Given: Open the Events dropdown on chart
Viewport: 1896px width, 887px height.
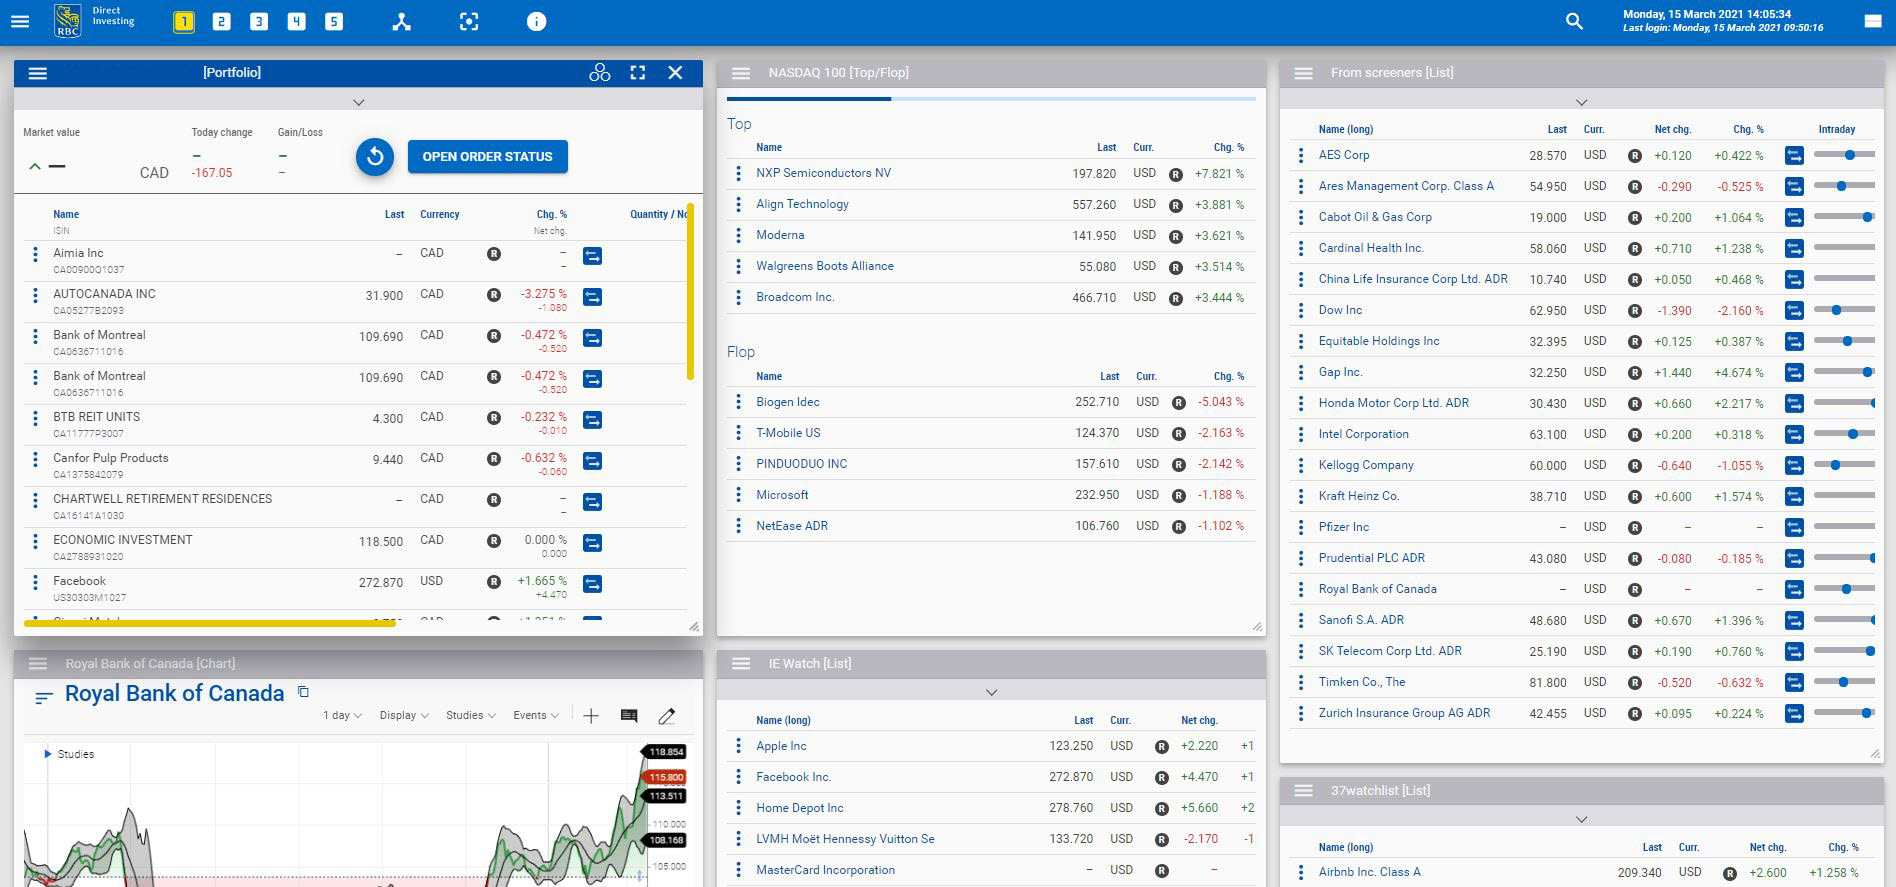Looking at the screenshot, I should pos(536,716).
